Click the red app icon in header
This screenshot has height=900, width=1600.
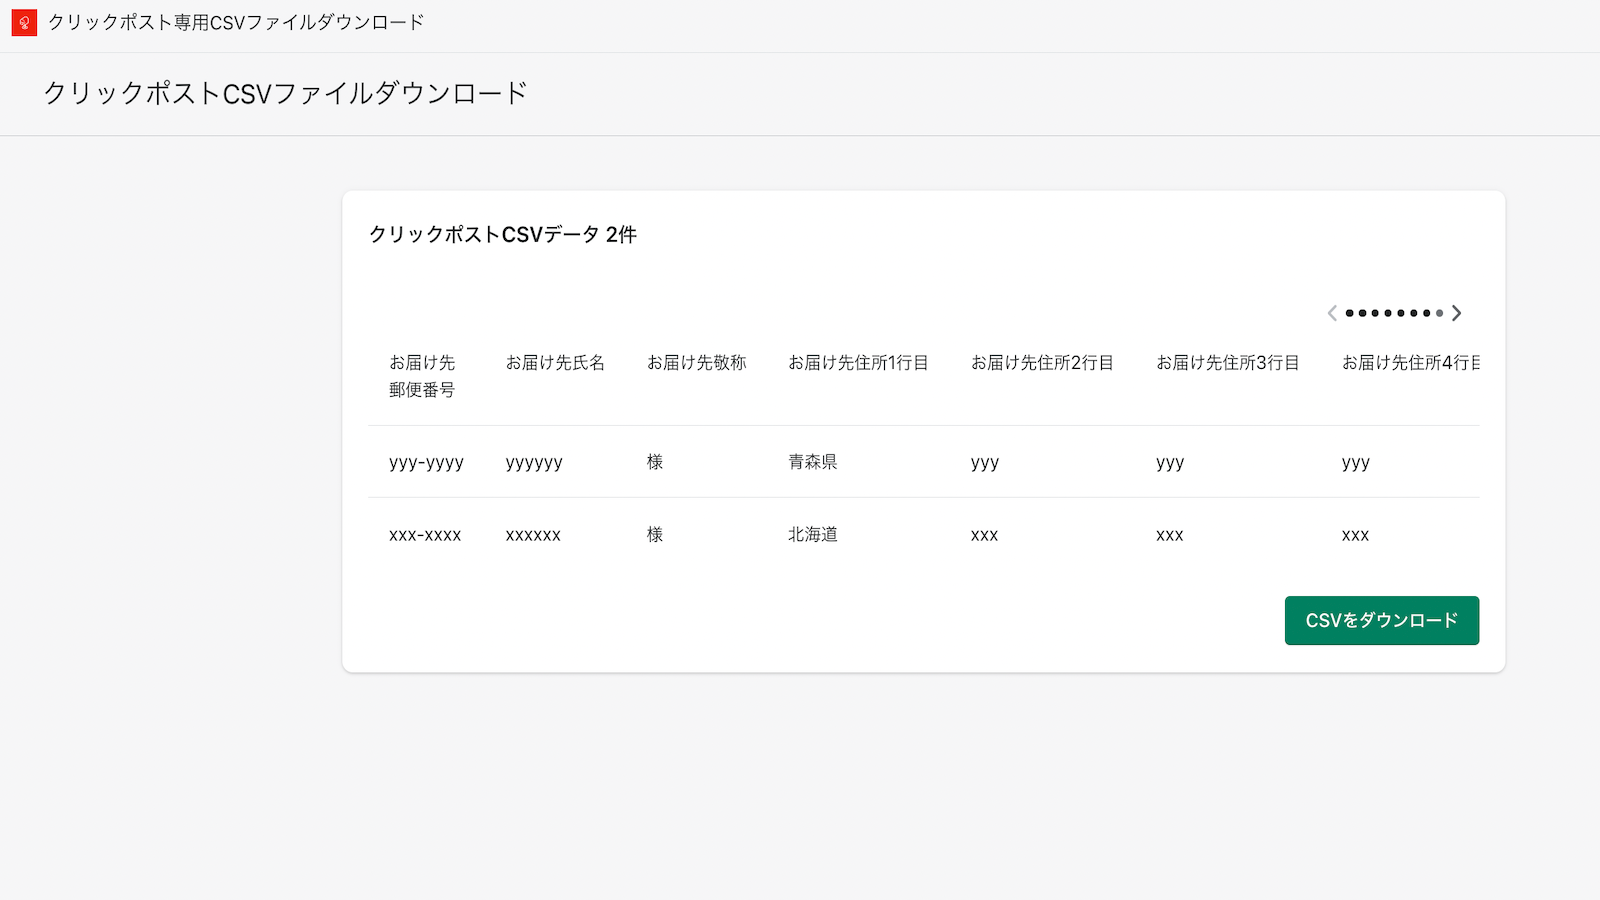tap(24, 22)
